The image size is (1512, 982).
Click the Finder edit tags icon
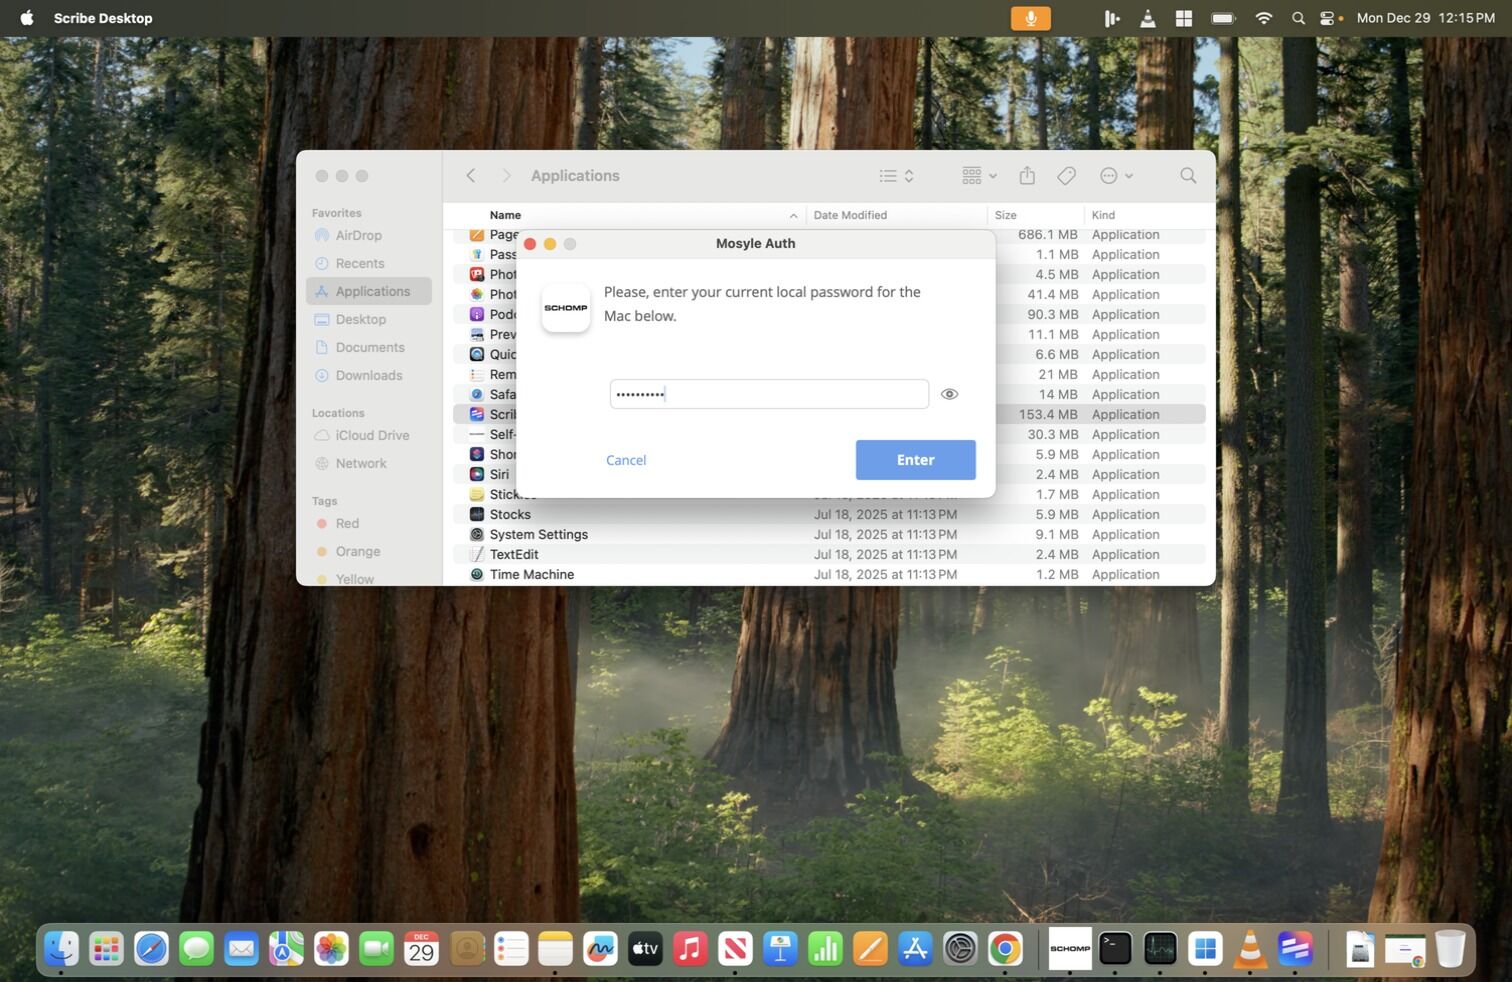(x=1066, y=176)
